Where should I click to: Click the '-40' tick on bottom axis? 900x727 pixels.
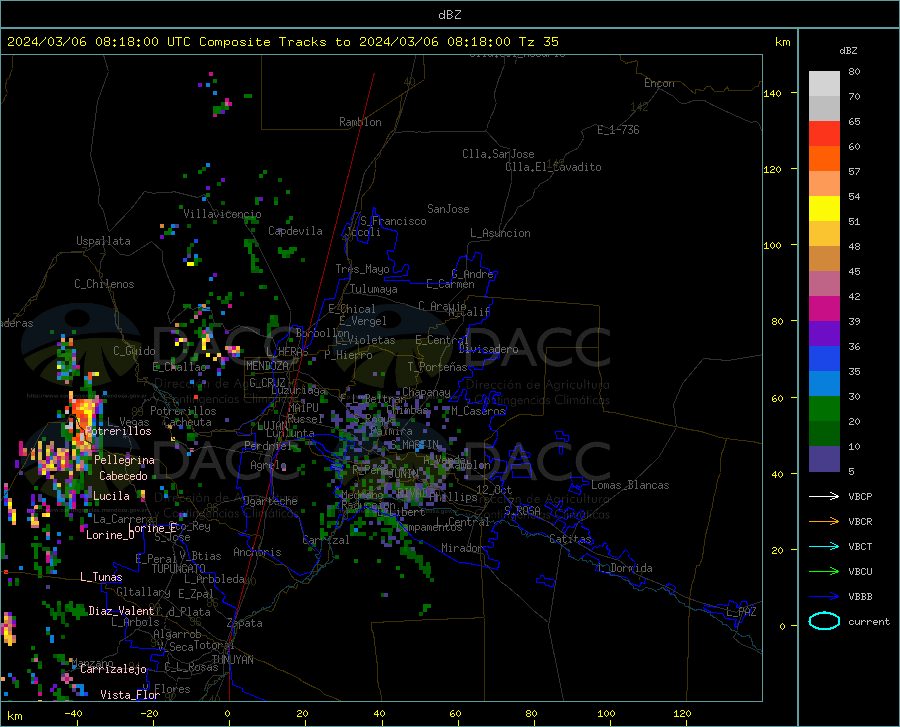point(73,713)
